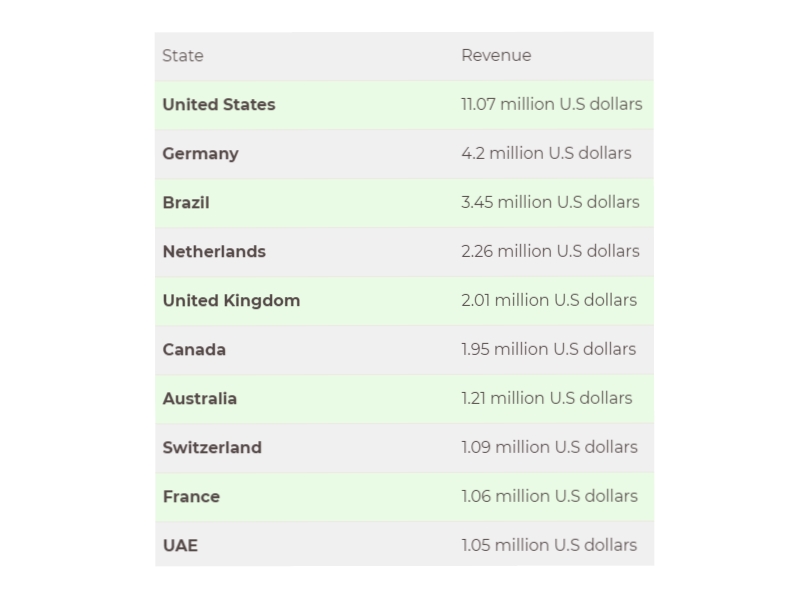
Task: Click the State column header
Action: click(183, 56)
